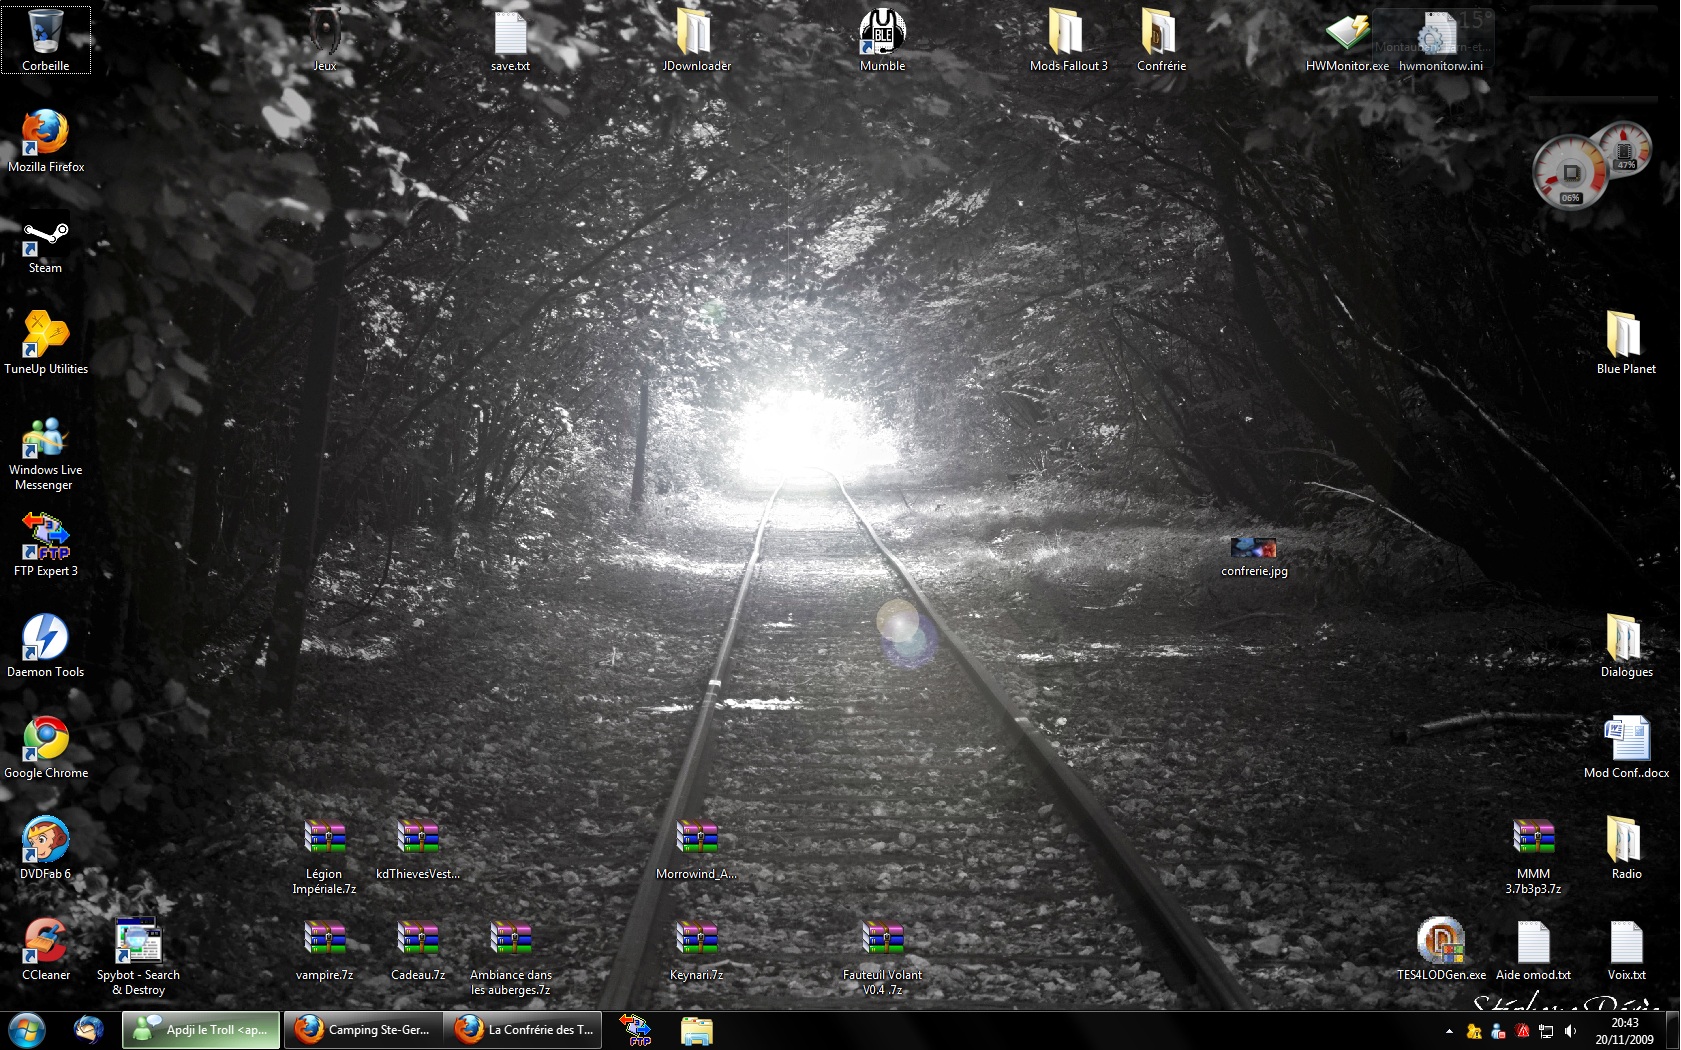
Task: Select the Jeux desktop icon
Action: 324,40
